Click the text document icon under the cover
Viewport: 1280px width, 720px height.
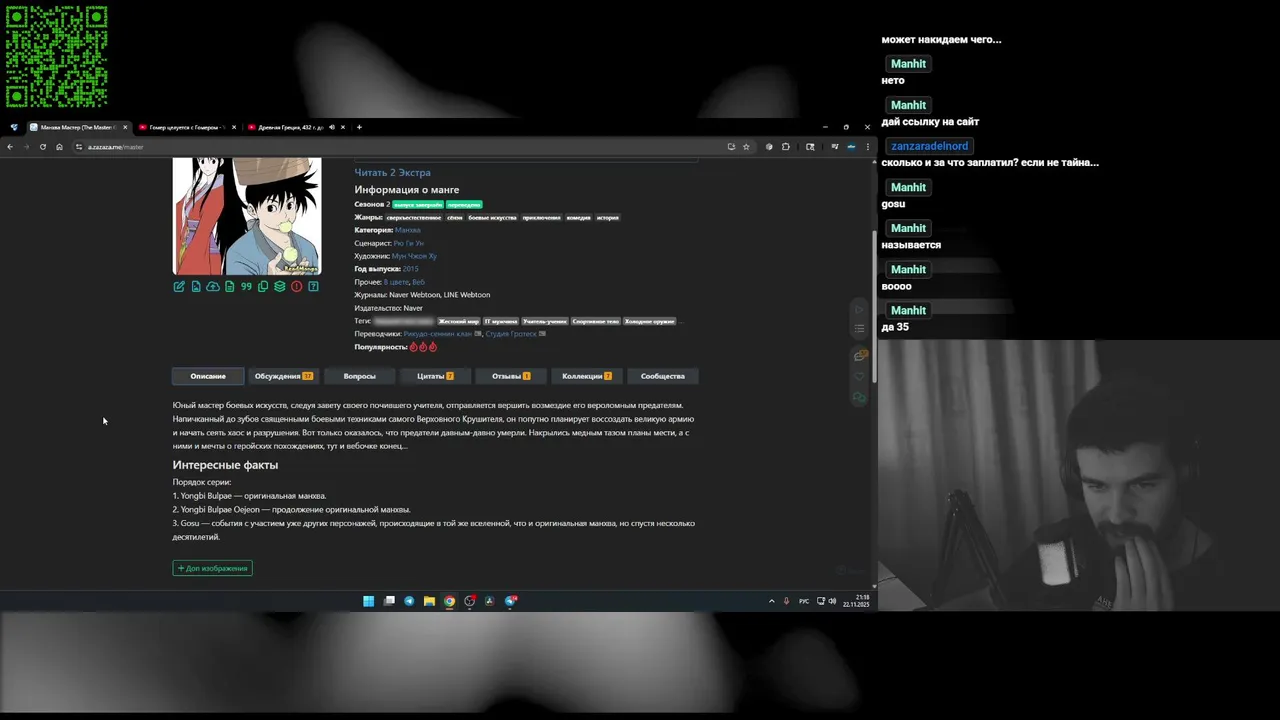(x=230, y=287)
